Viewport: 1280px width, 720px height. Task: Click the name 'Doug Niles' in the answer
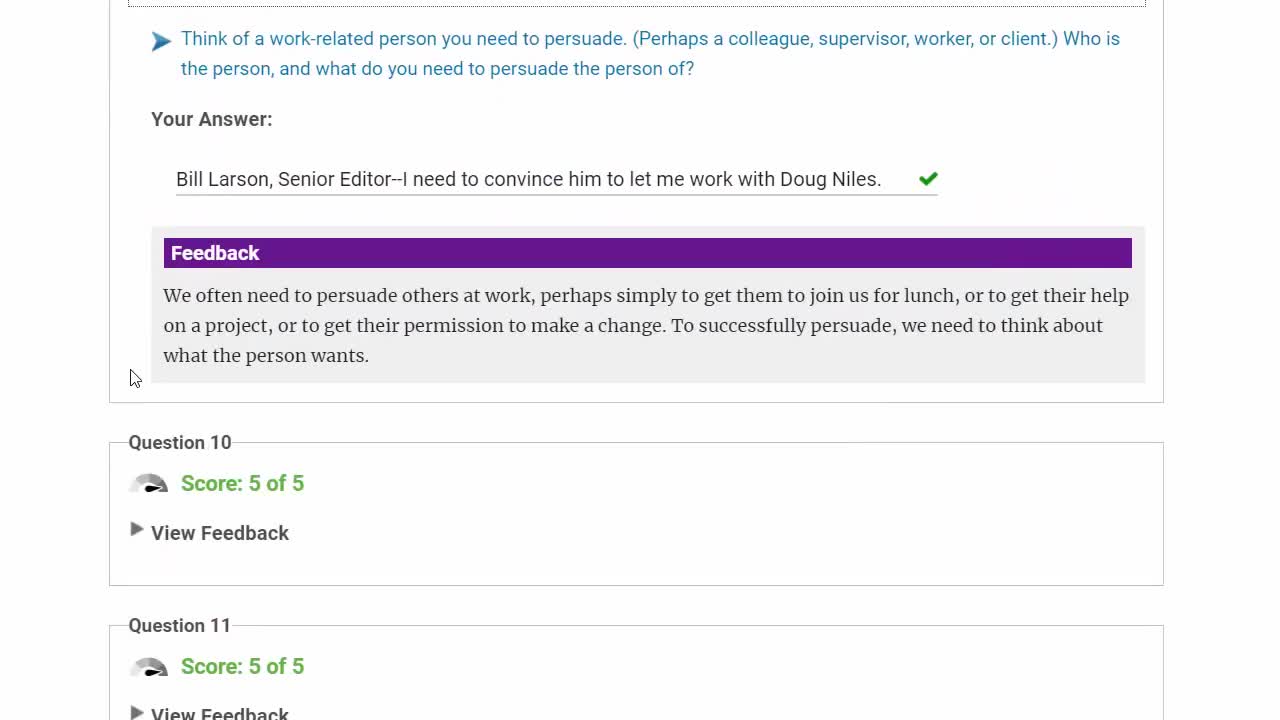(x=830, y=180)
